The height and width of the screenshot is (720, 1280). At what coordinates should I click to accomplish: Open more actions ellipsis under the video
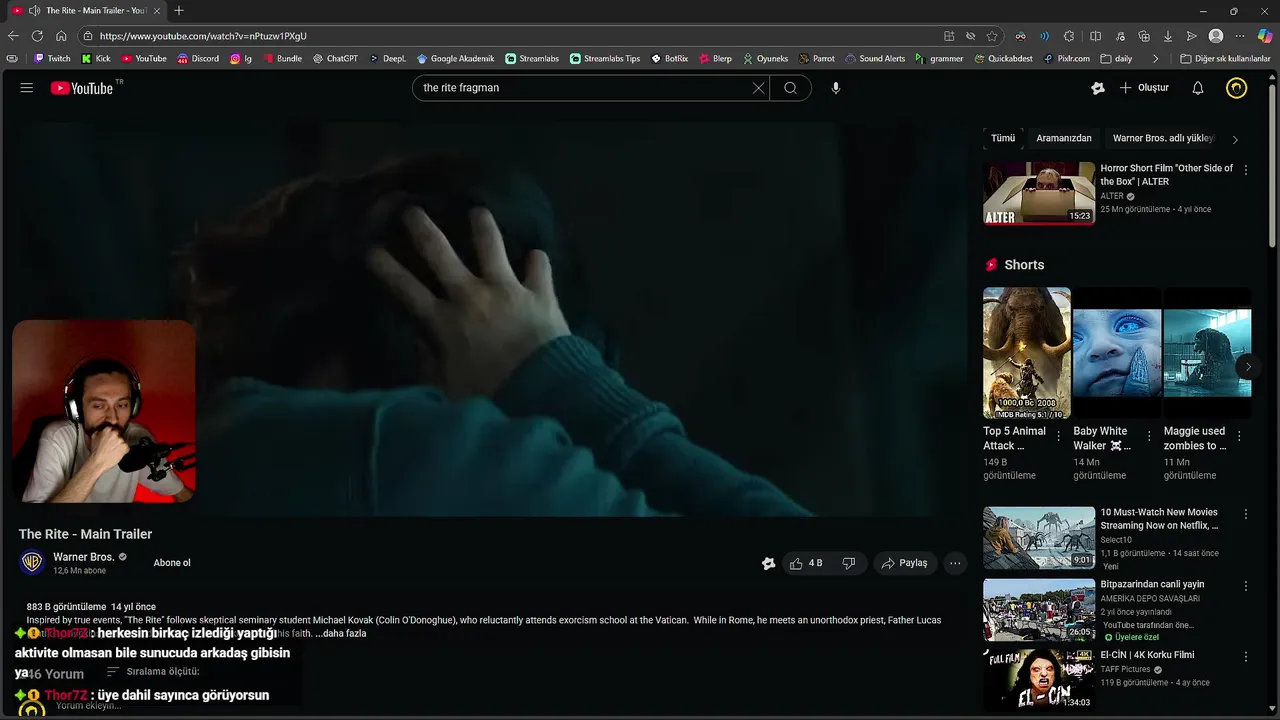tap(955, 563)
